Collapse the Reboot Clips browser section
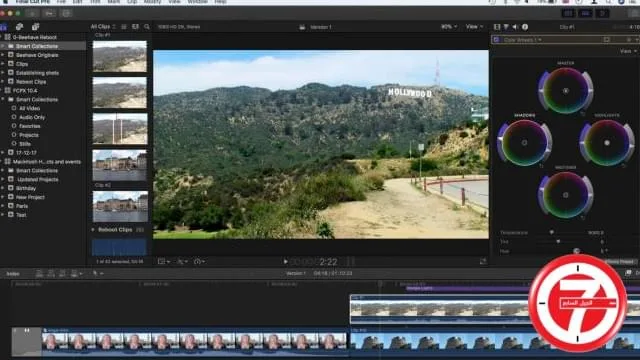The image size is (640, 360). [x=93, y=230]
